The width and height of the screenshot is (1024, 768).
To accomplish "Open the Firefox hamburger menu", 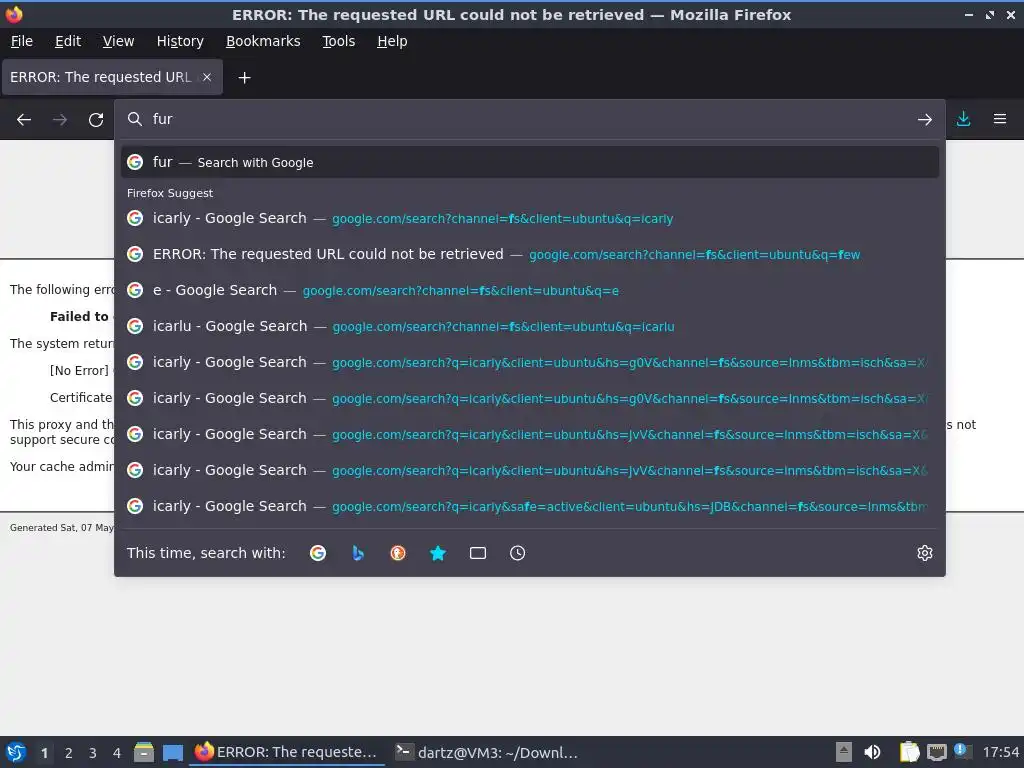I will (1000, 119).
